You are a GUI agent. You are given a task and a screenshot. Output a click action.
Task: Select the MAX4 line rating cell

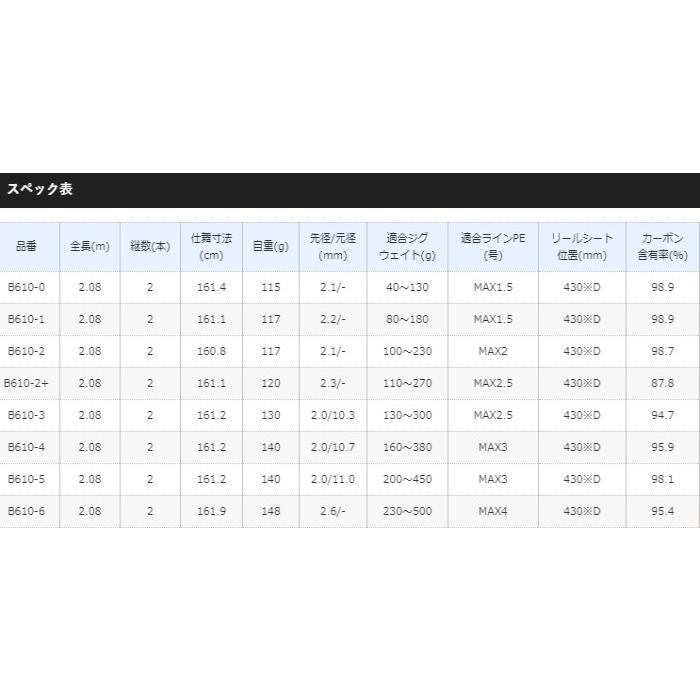(493, 511)
